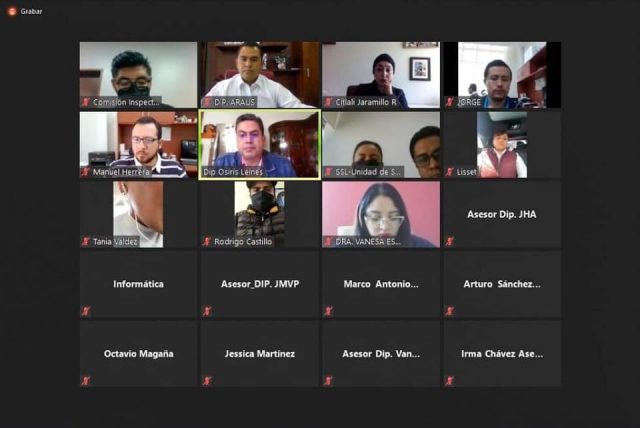
Task: Select the Dip Osiris Leines video tile
Action: (x=260, y=144)
